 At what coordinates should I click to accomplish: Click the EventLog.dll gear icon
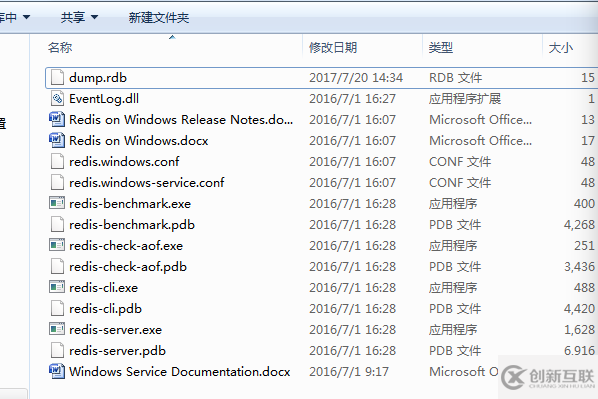click(x=57, y=98)
